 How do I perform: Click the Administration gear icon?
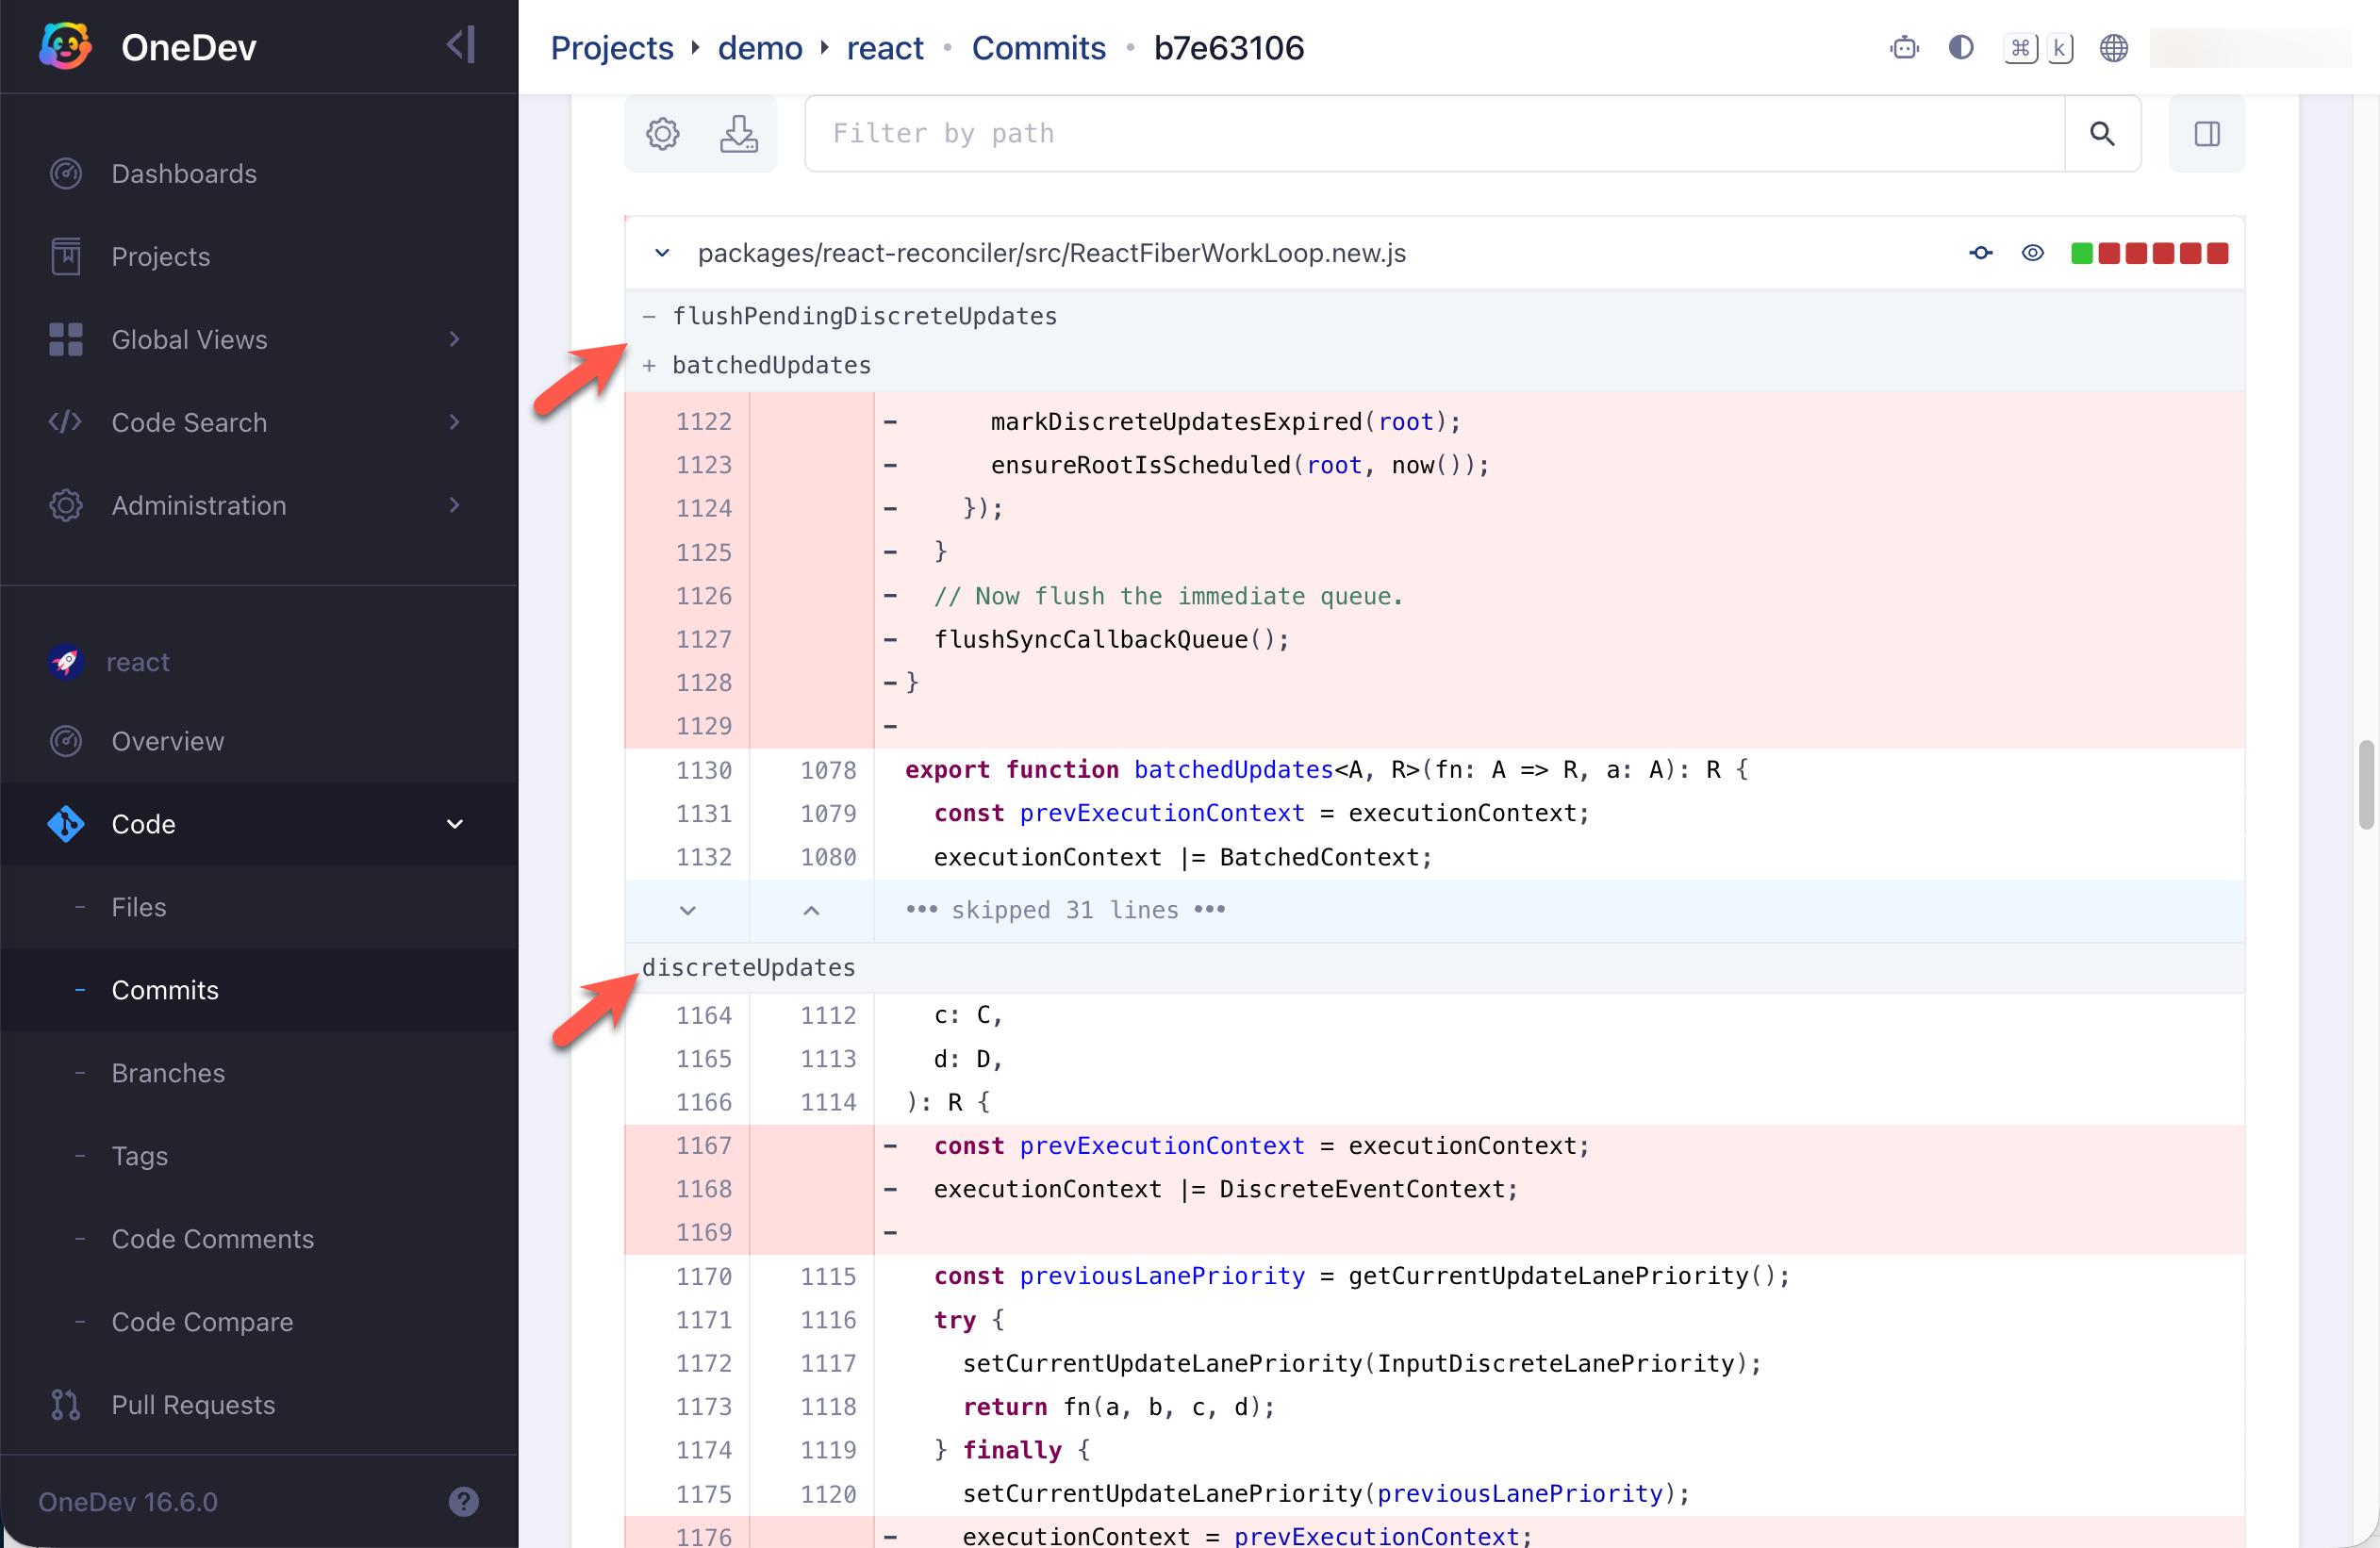[66, 505]
